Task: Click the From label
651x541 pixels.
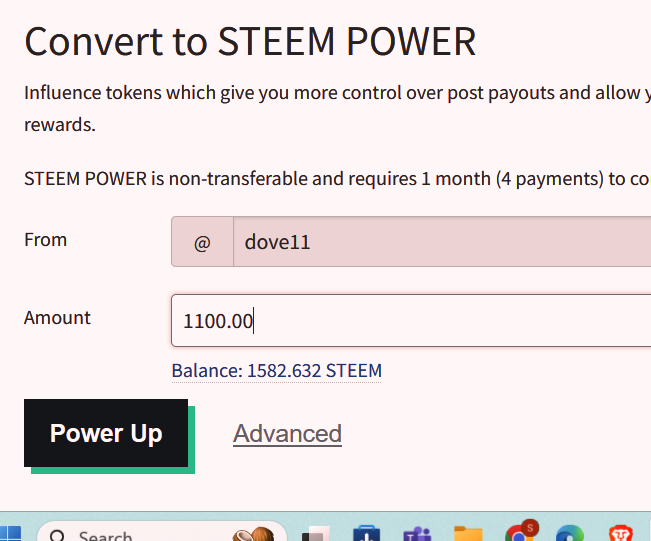Action: [45, 240]
